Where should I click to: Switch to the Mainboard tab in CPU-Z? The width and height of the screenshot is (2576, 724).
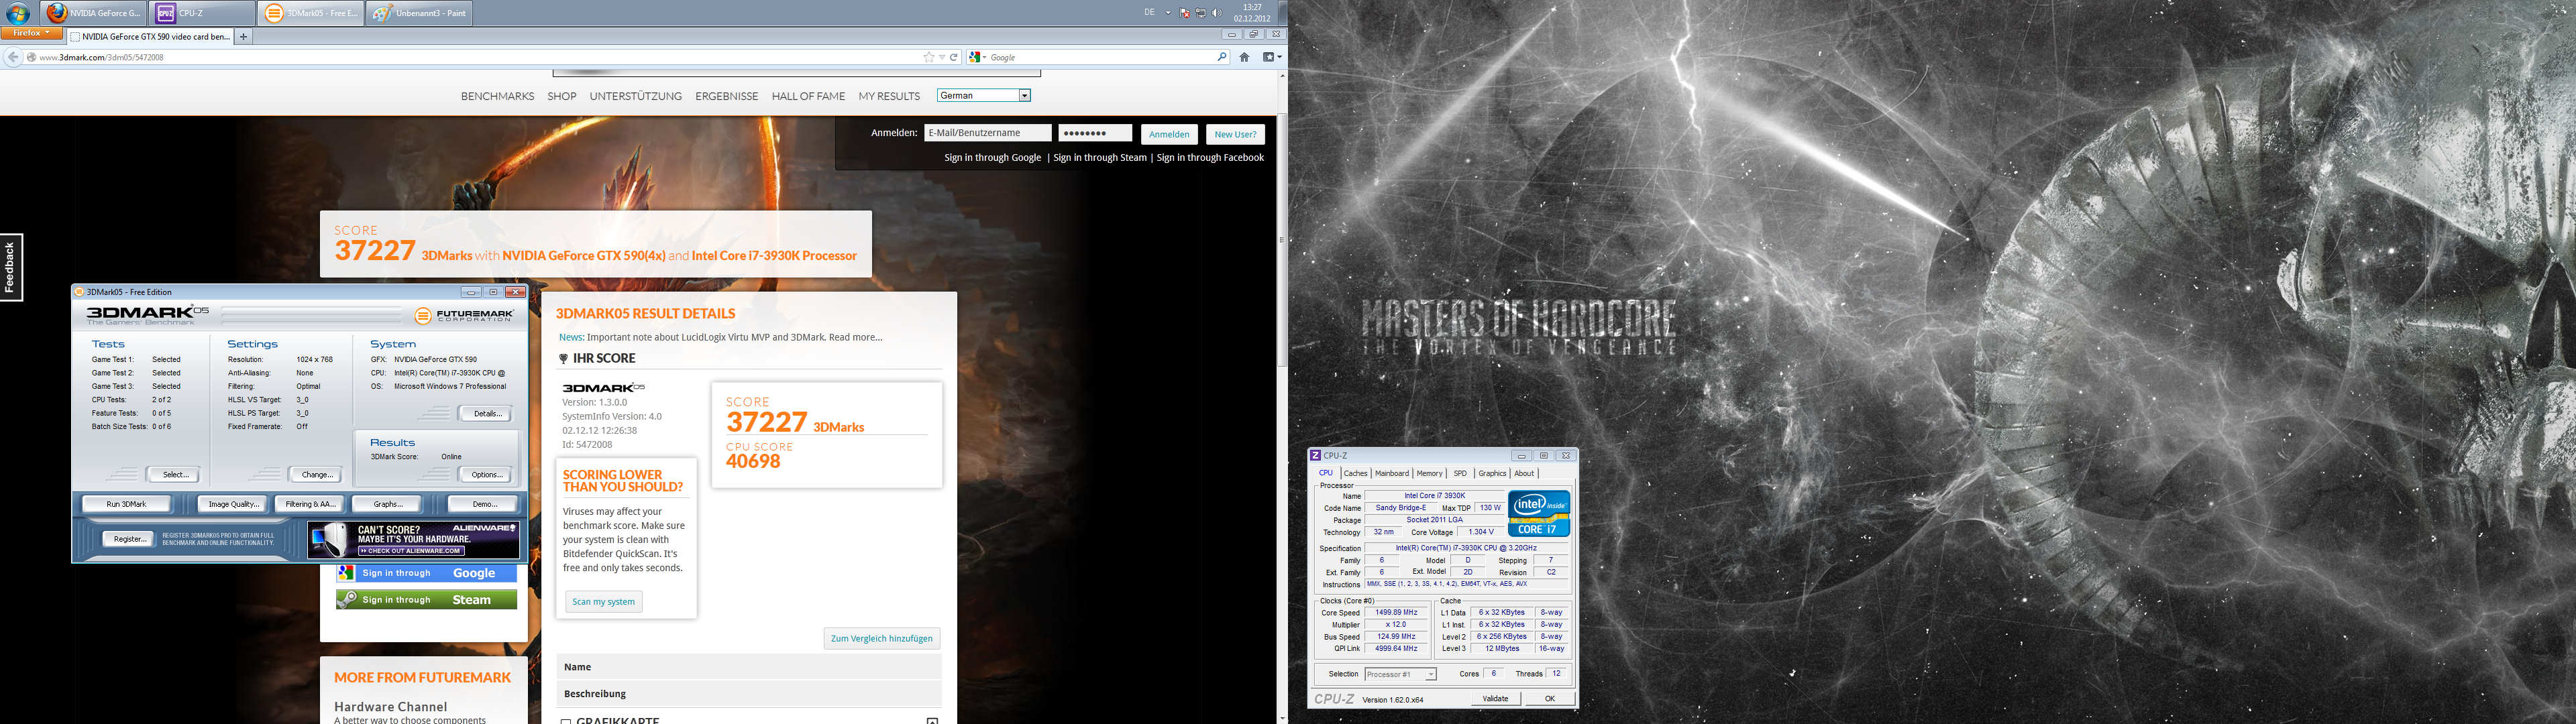tap(1391, 474)
